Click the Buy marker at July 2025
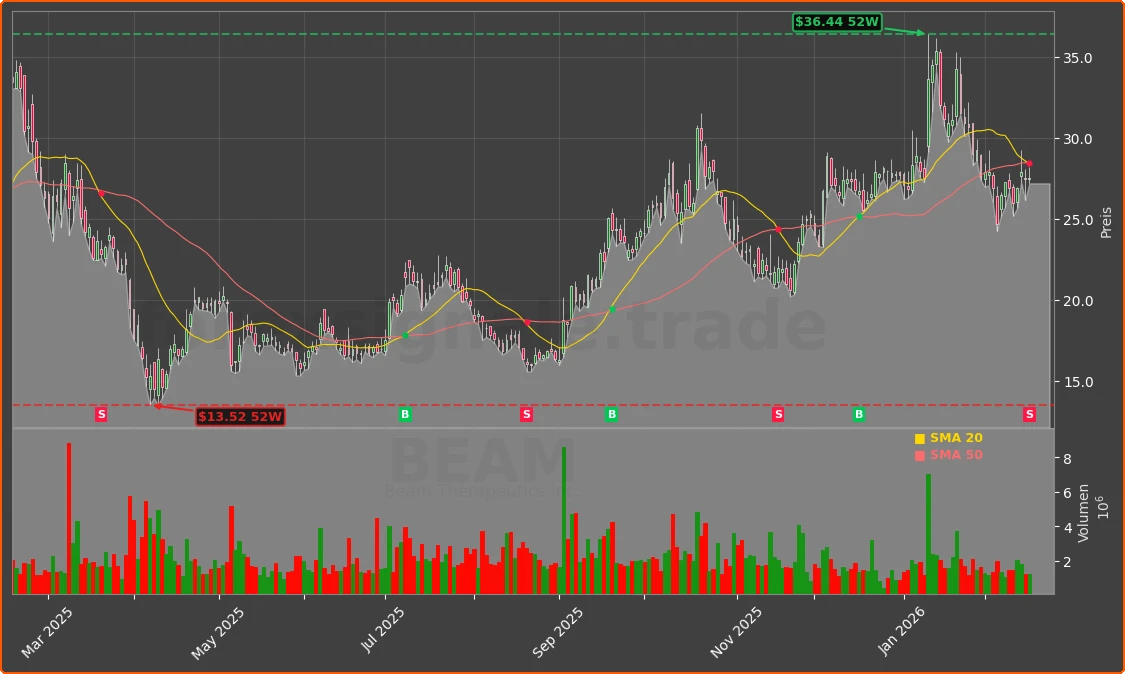 pos(405,414)
